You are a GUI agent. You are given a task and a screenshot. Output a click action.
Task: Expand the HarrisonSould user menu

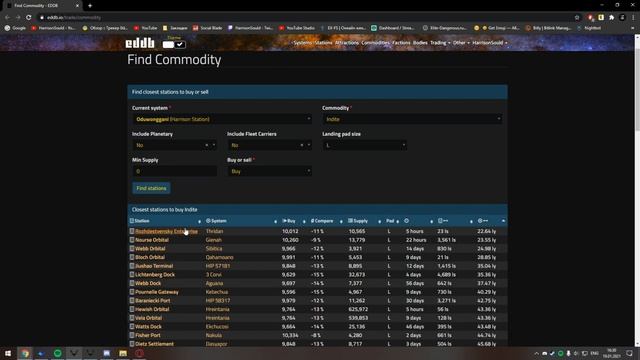490,43
